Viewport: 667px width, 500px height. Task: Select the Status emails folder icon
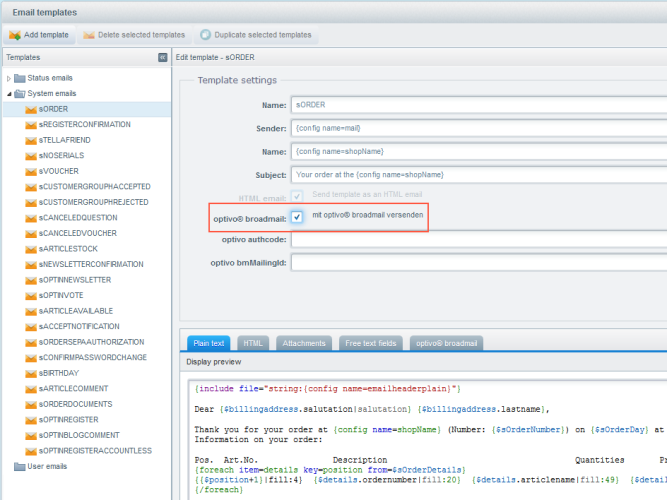pos(20,78)
